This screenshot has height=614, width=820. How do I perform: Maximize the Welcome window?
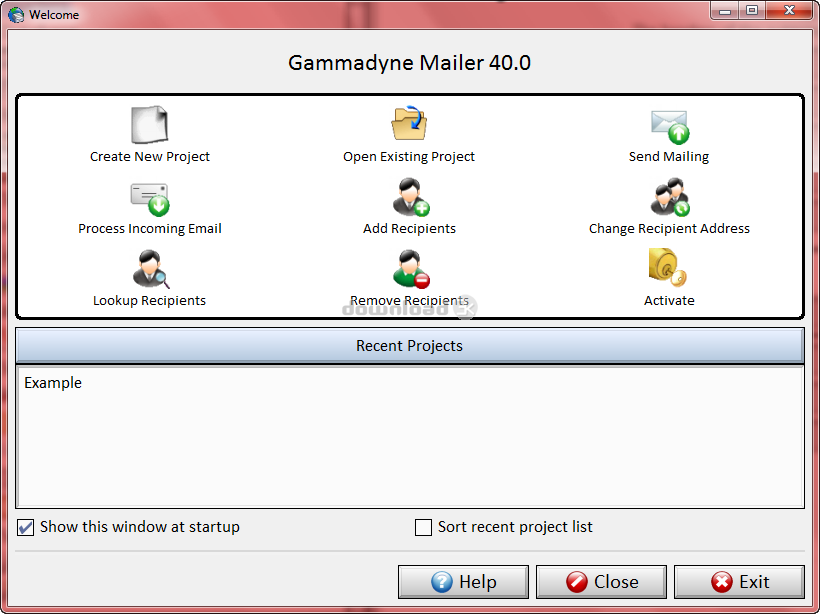coord(751,10)
